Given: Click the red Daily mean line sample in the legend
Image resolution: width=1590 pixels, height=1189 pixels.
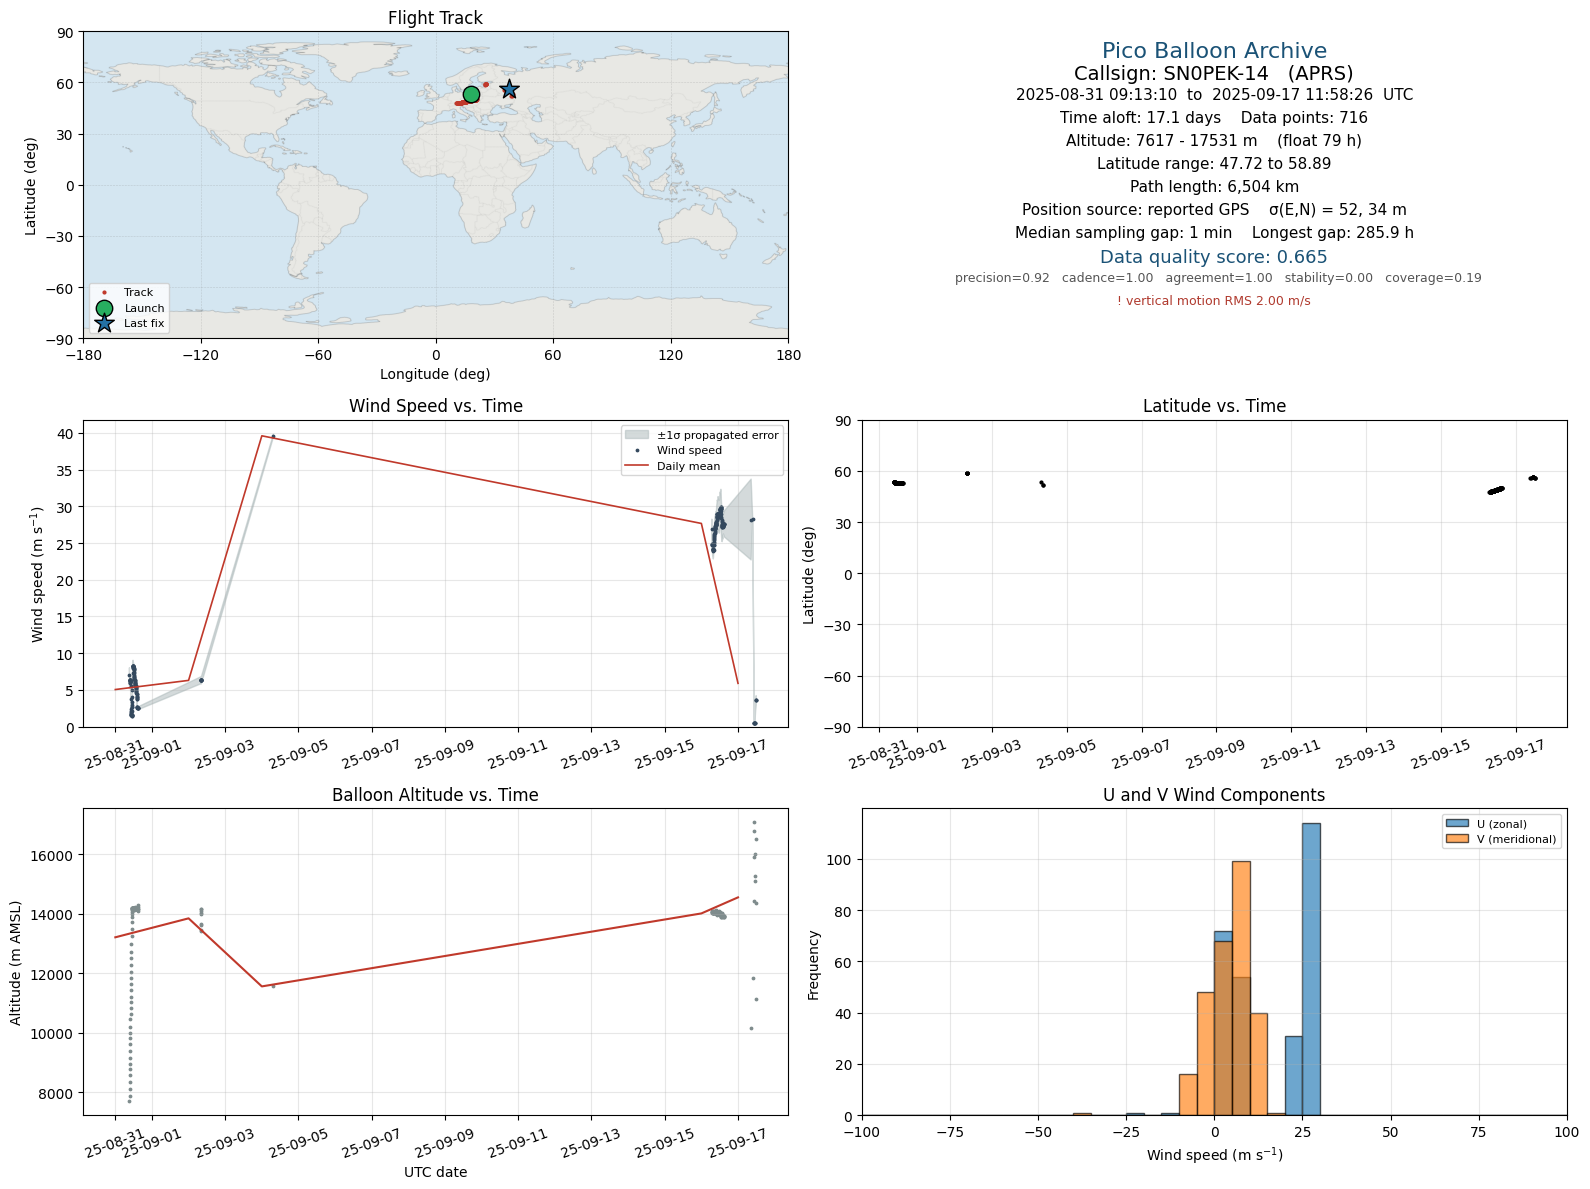Looking at the screenshot, I should [636, 466].
